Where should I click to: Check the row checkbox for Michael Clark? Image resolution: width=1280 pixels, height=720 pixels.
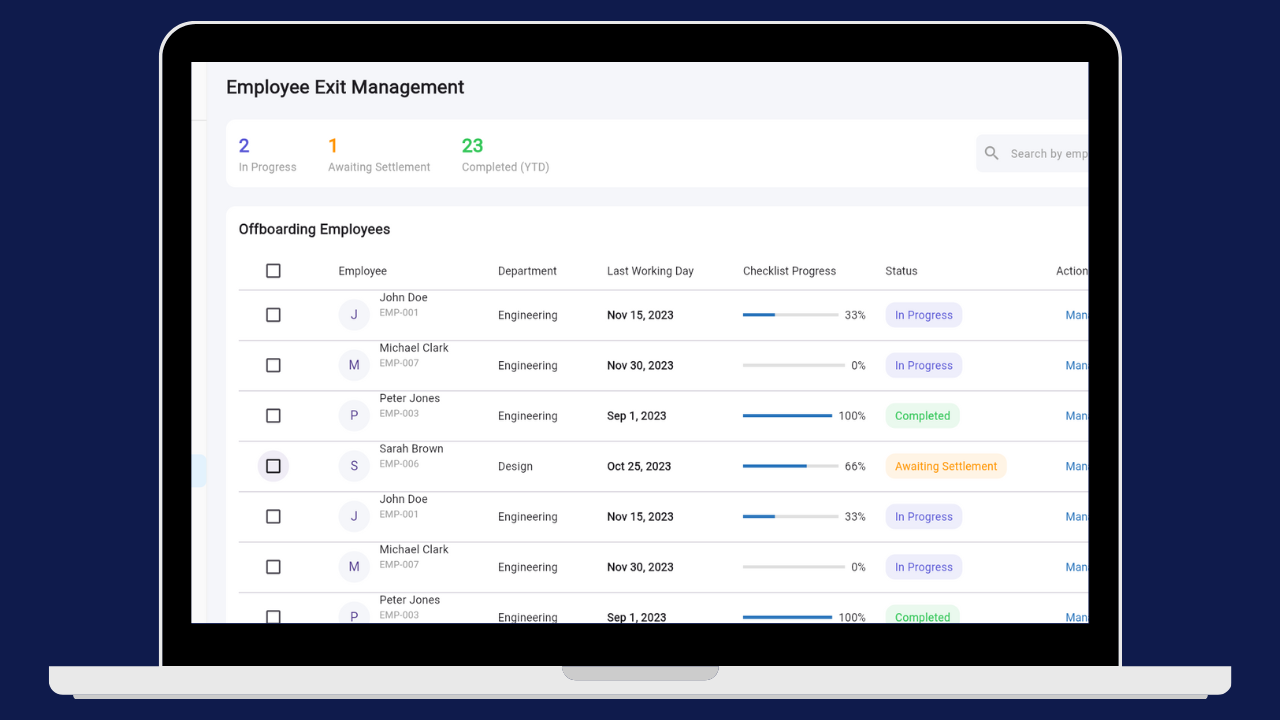pyautogui.click(x=273, y=365)
